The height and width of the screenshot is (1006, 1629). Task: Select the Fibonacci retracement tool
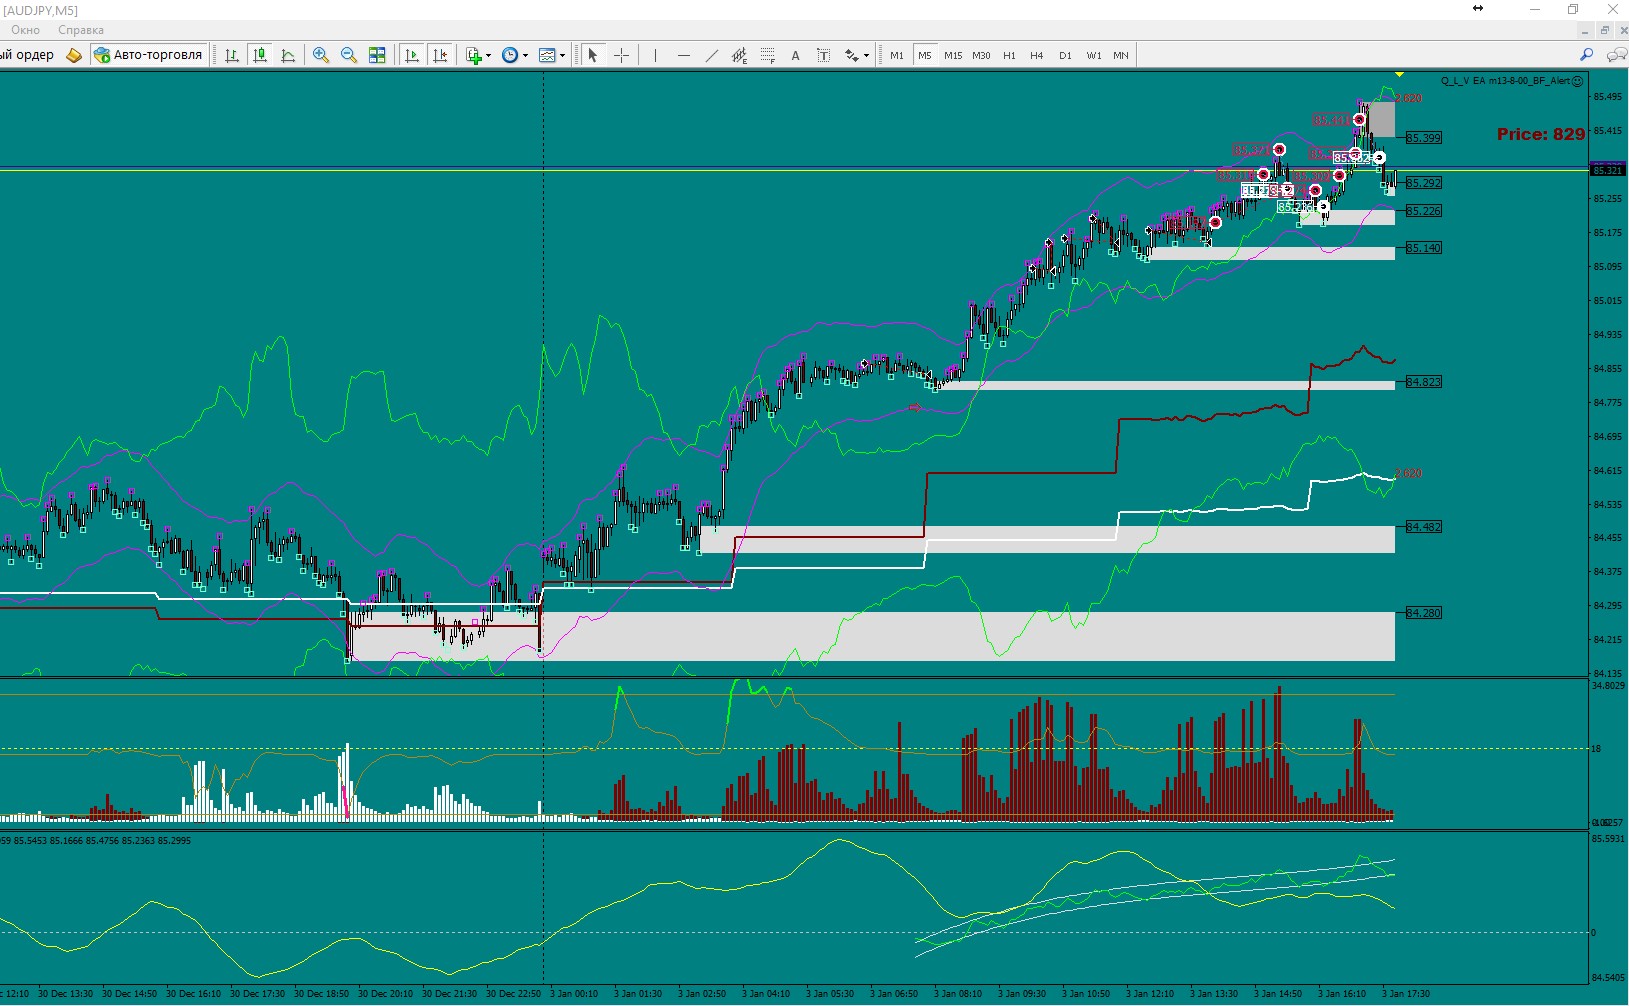(x=767, y=55)
